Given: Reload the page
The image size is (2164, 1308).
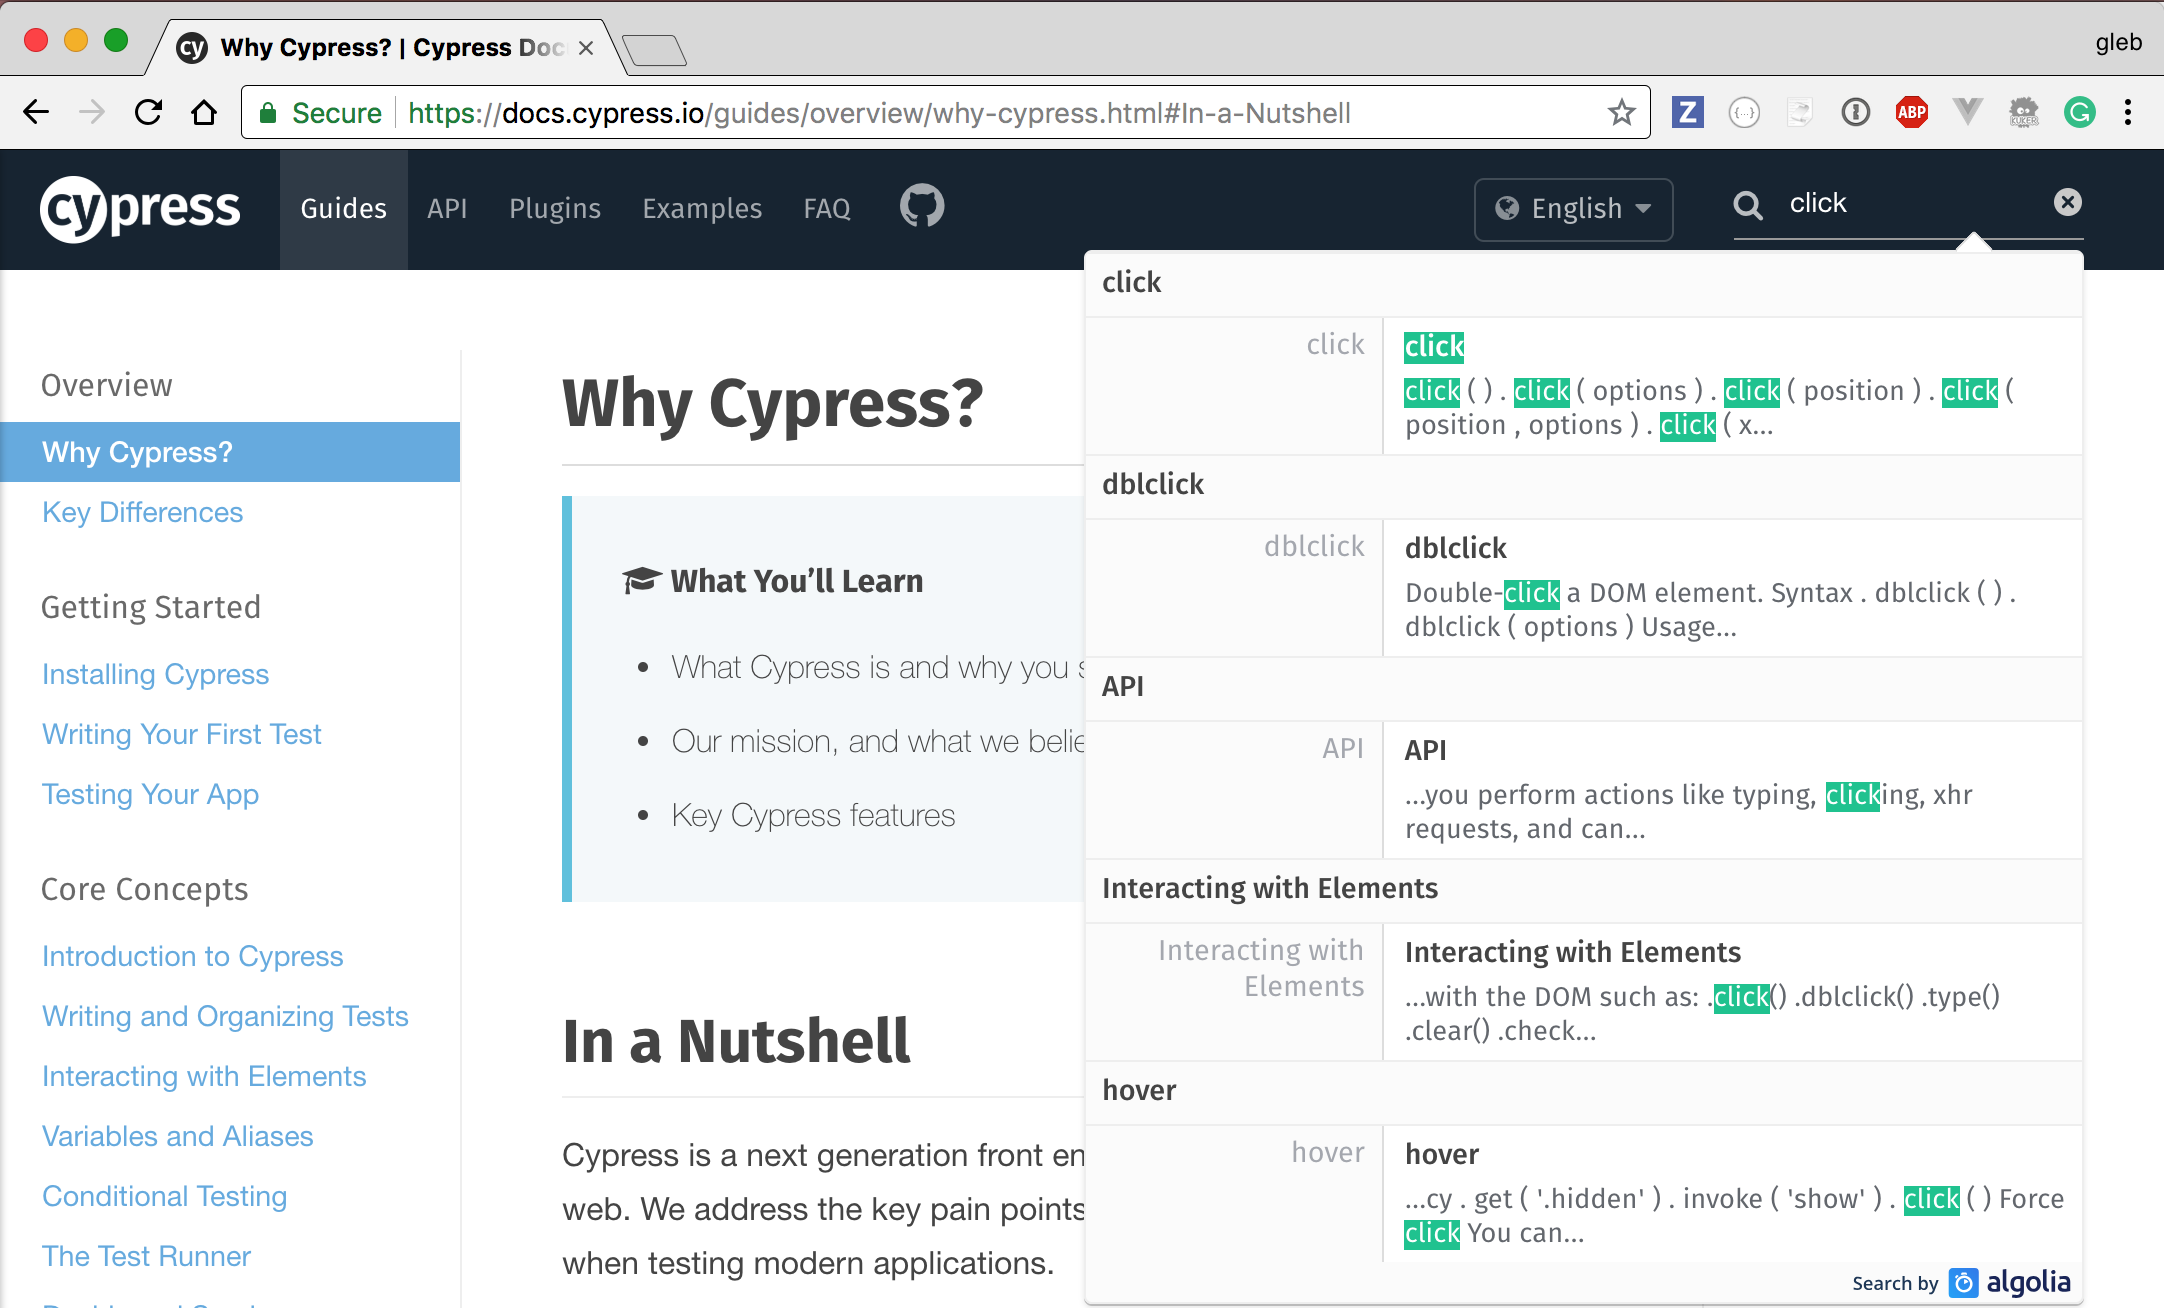Looking at the screenshot, I should coord(148,112).
